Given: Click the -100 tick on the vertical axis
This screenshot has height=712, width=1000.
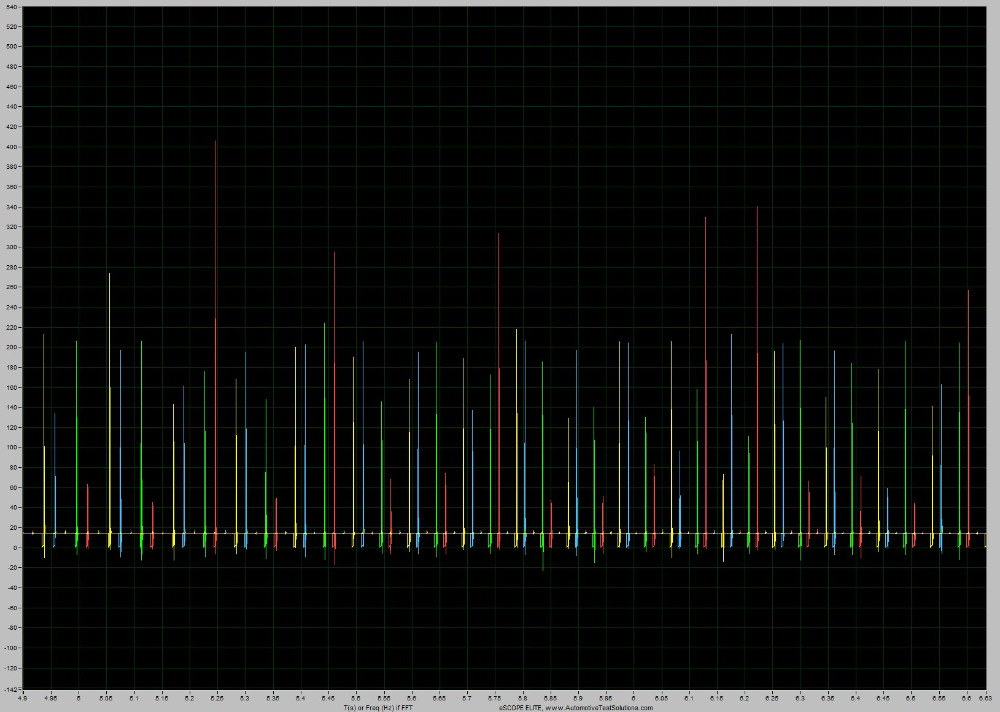Looking at the screenshot, I should tap(10, 648).
